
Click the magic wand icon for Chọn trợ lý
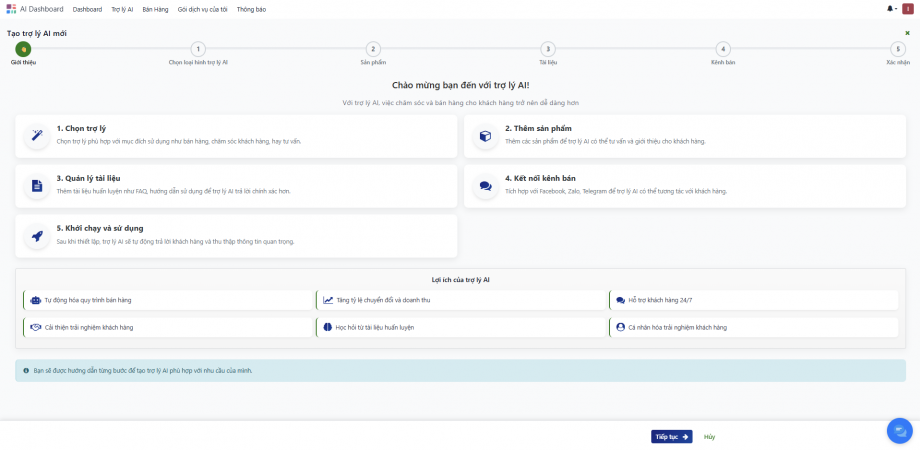tap(37, 135)
